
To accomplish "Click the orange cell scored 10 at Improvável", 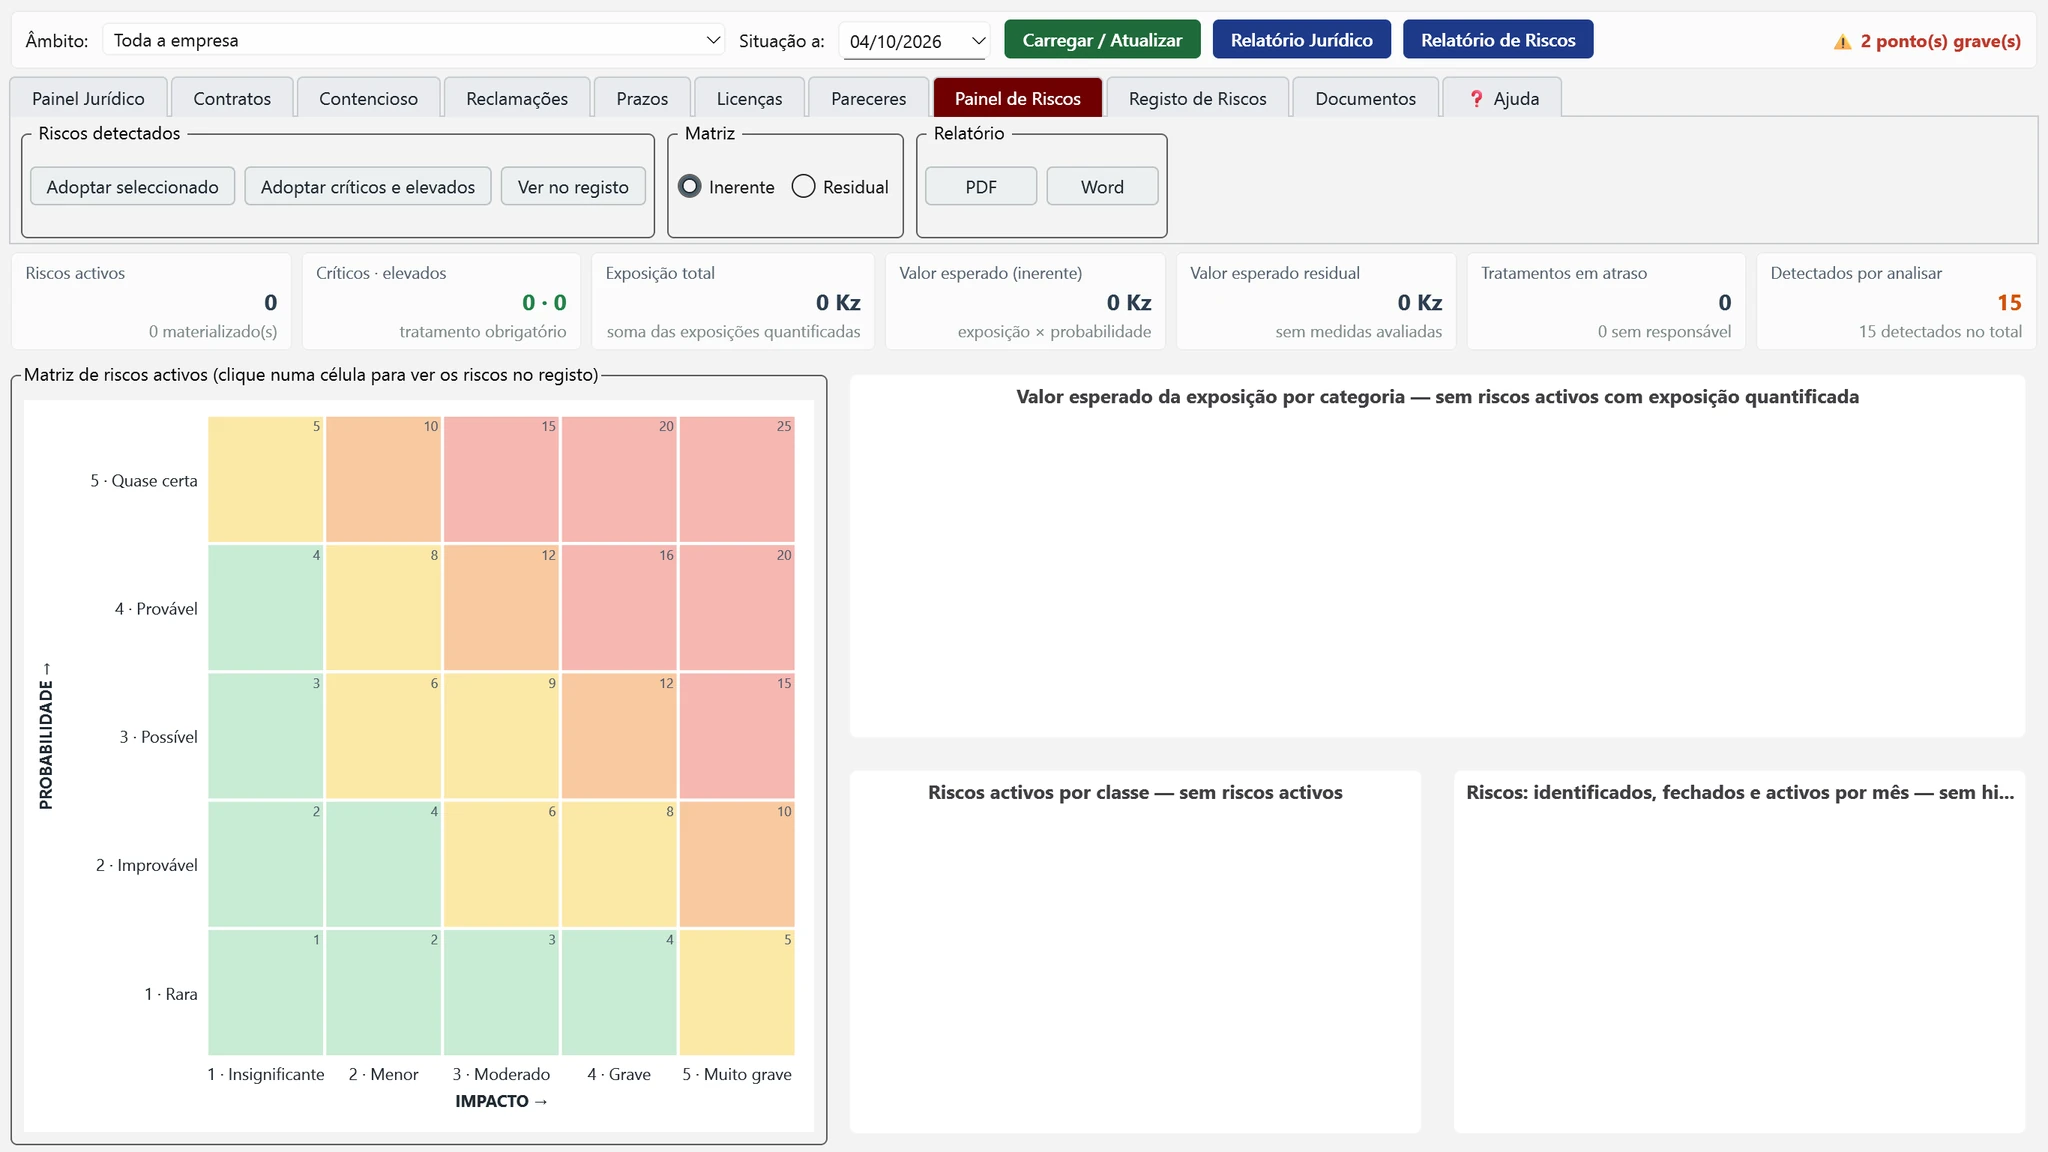I will 737,865.
